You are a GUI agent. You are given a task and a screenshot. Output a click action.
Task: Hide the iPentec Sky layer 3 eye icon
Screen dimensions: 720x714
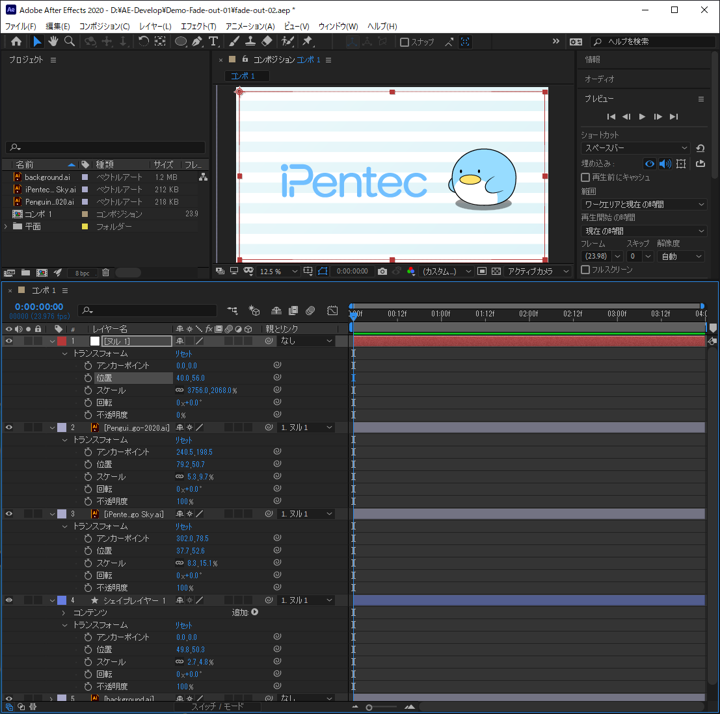click(x=9, y=514)
